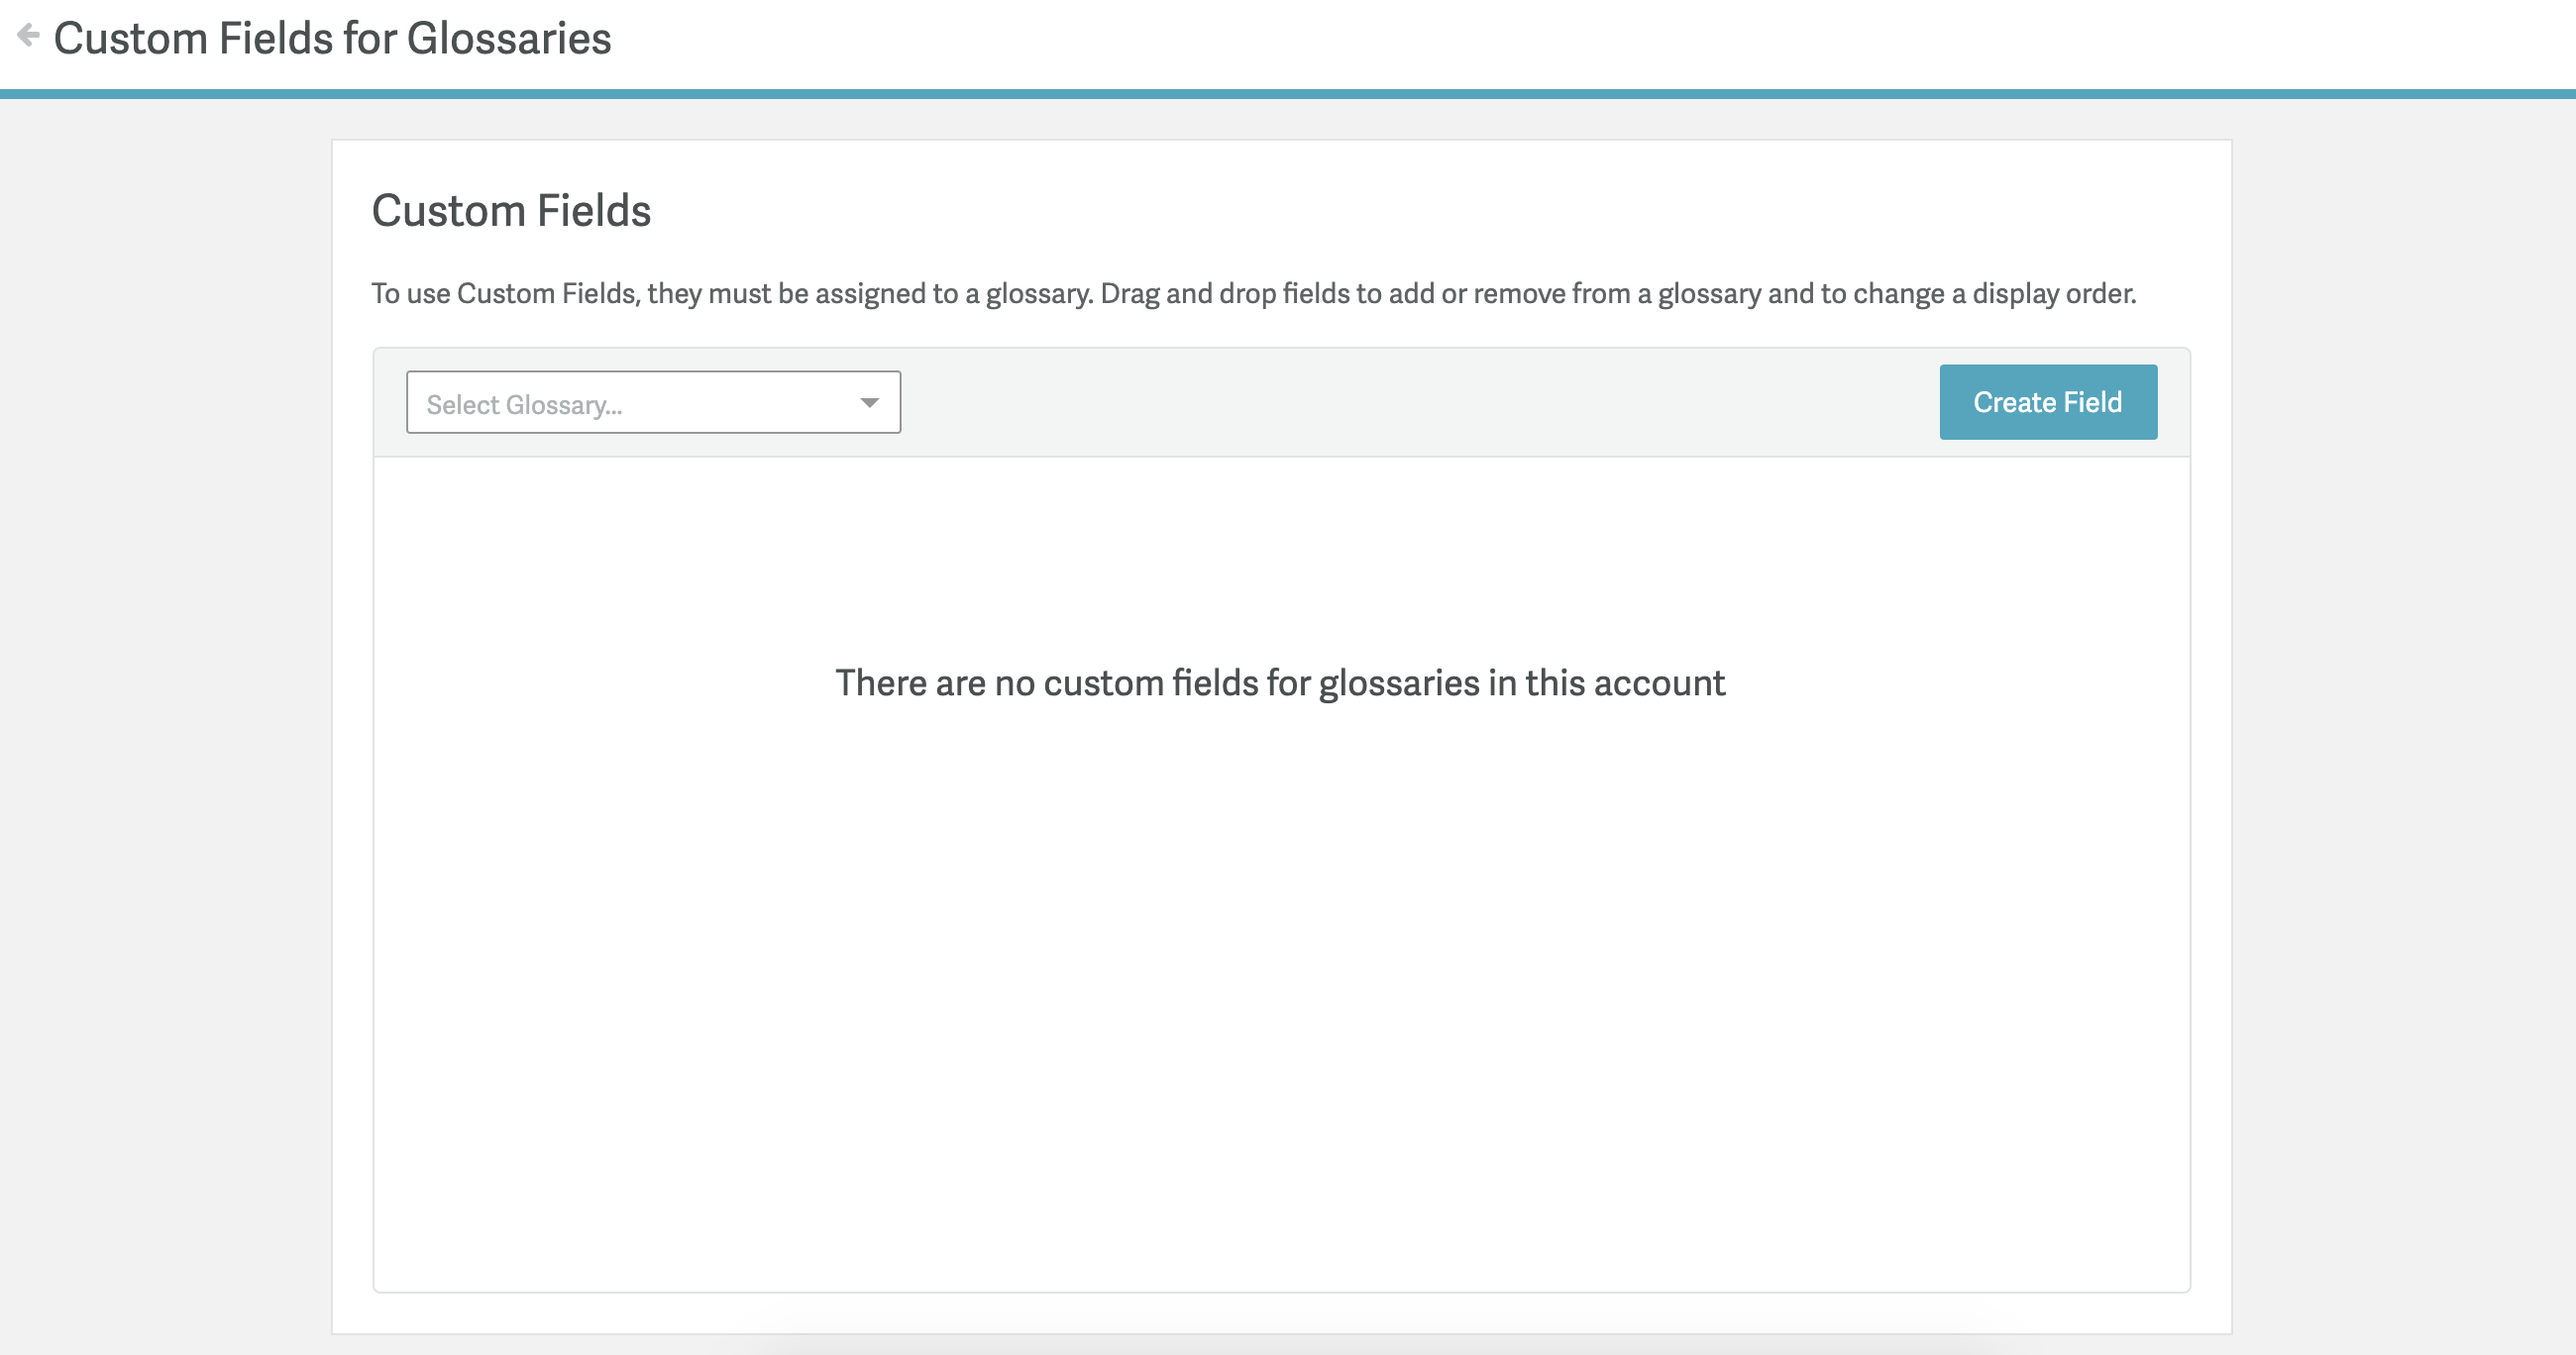This screenshot has width=2576, height=1355.
Task: Click the 'Custom Fields' section heading
Action: coord(511,210)
